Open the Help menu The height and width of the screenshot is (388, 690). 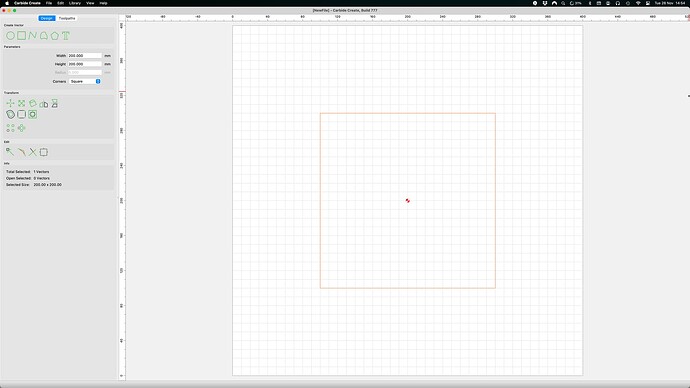(103, 3)
